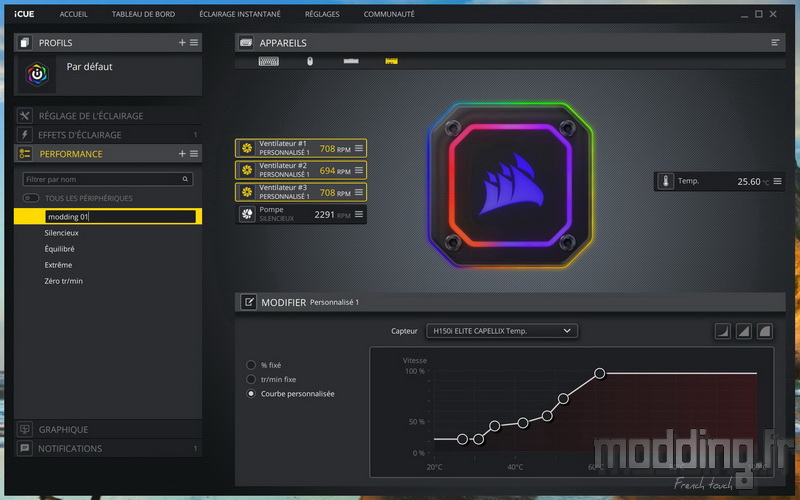Toggle Tous les périphériques switch
Screen dimensions: 800x500
point(31,198)
